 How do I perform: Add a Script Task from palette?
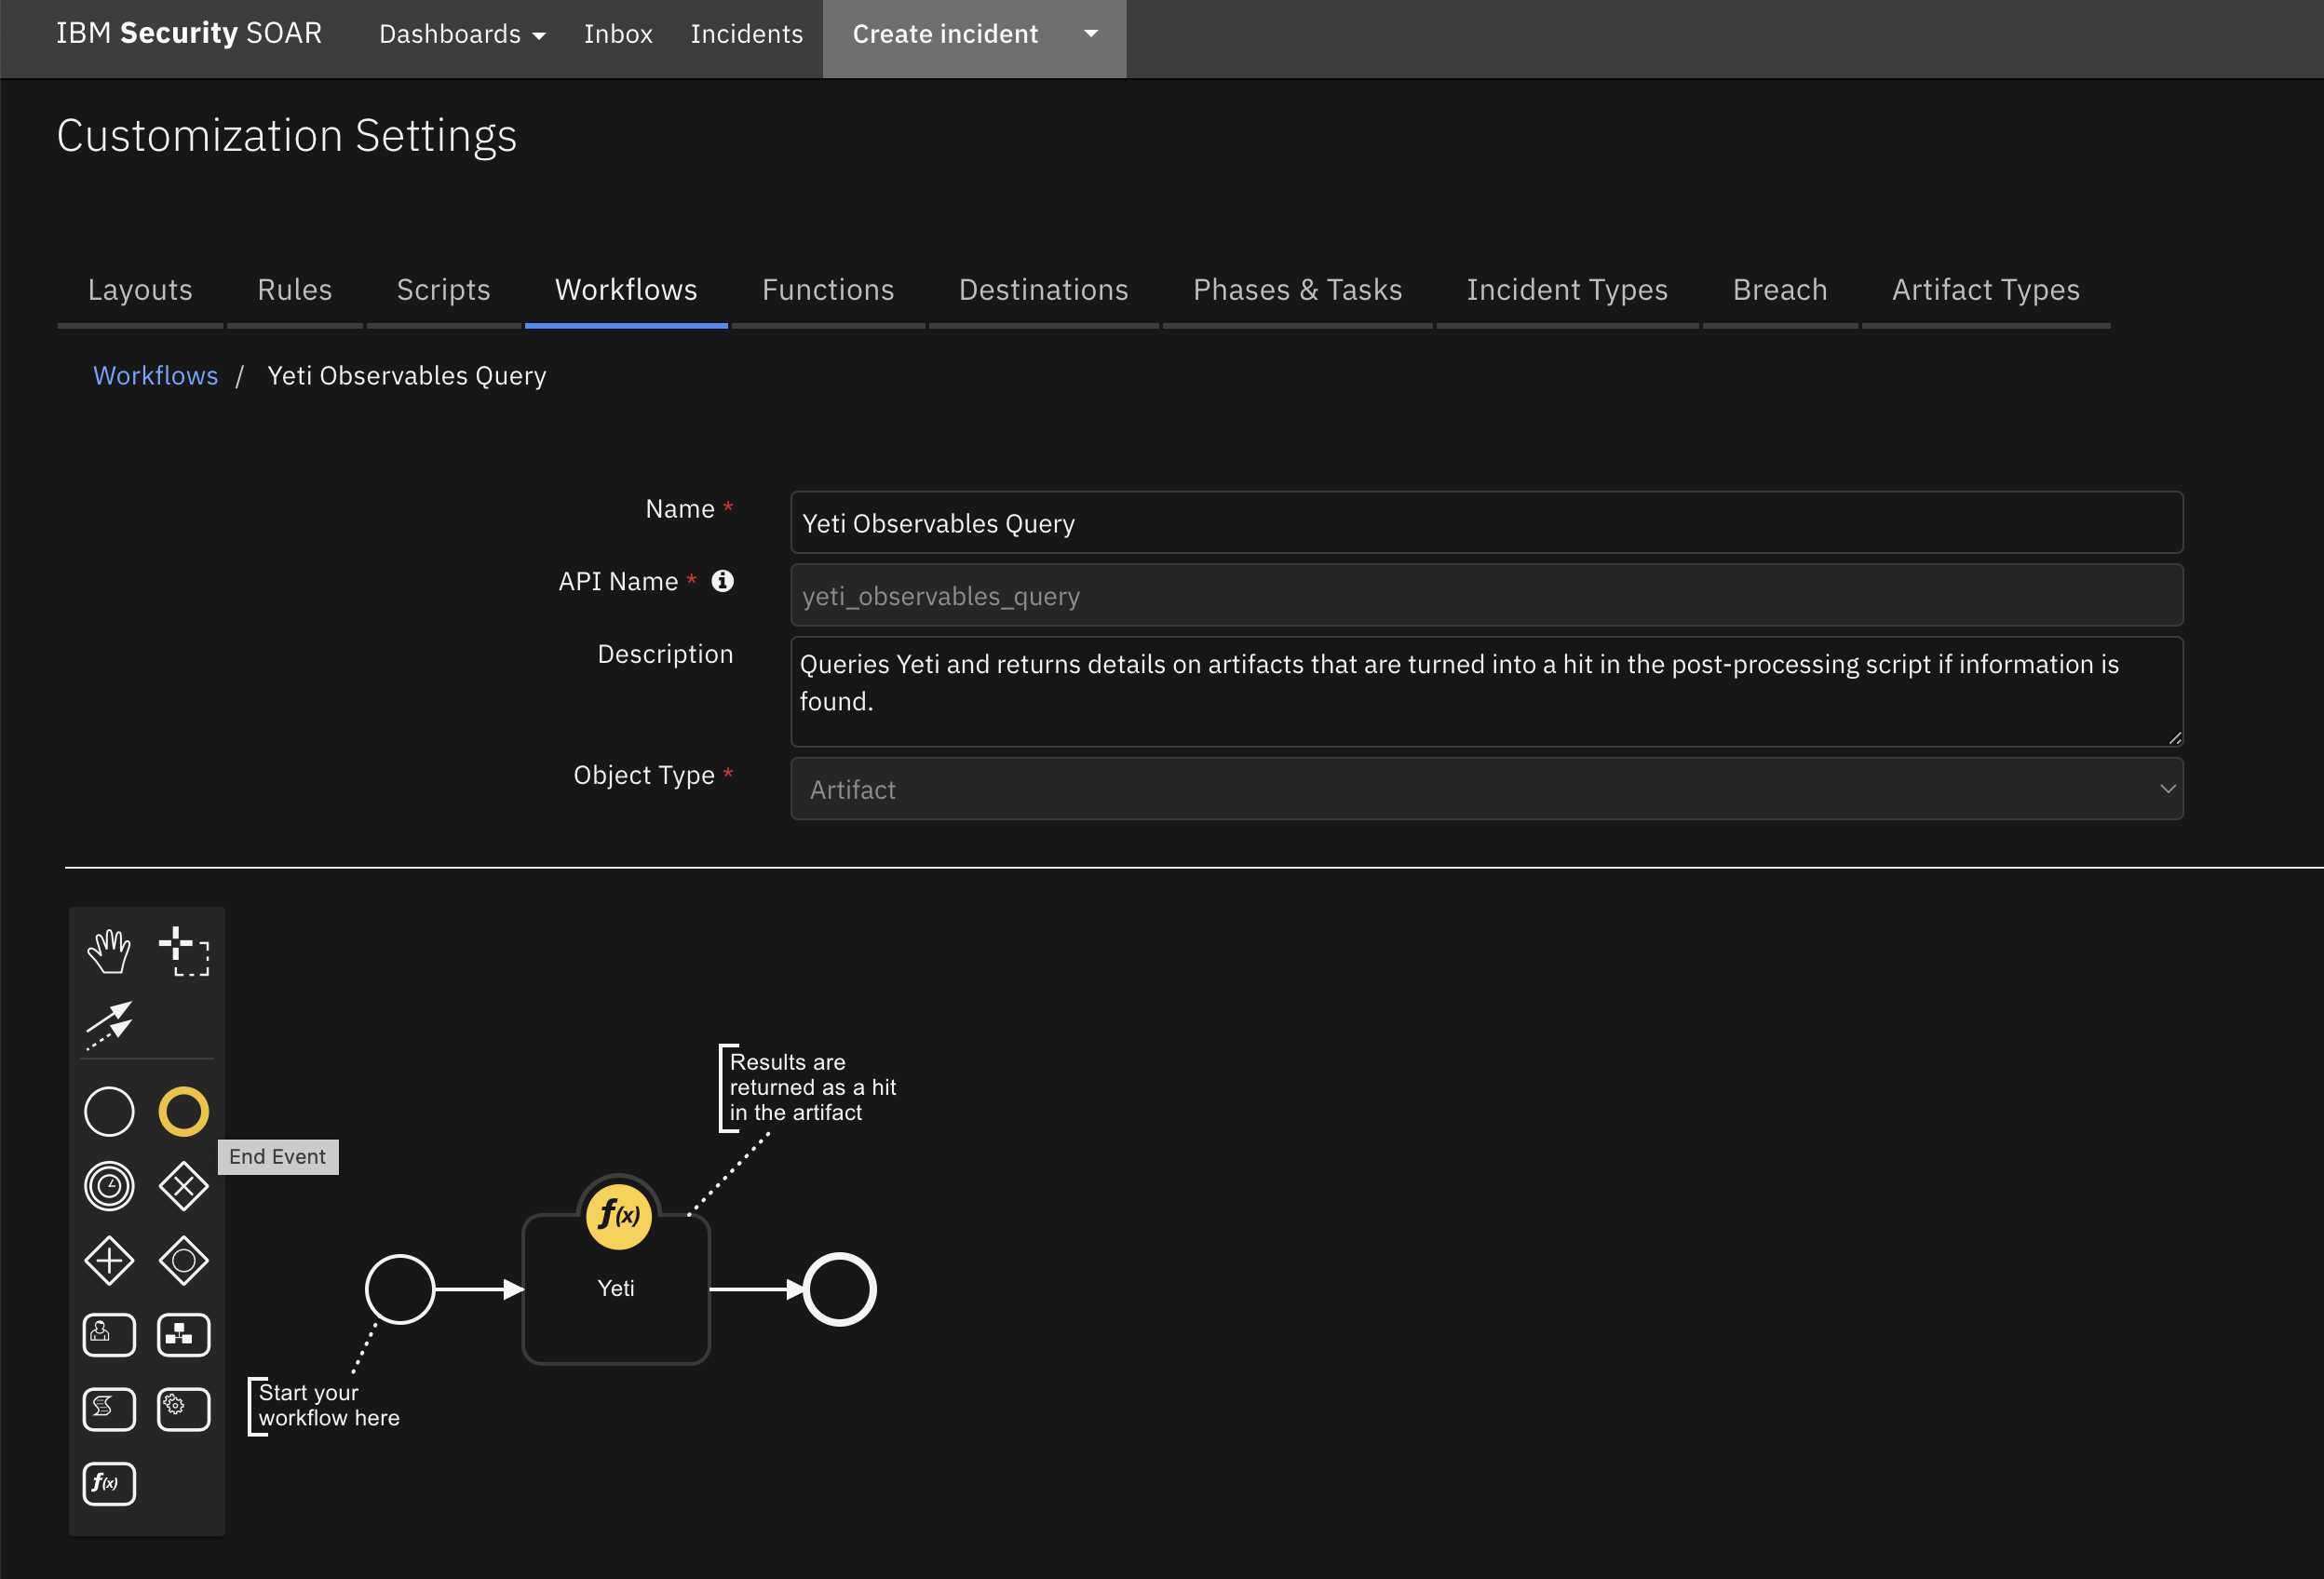(x=109, y=1409)
